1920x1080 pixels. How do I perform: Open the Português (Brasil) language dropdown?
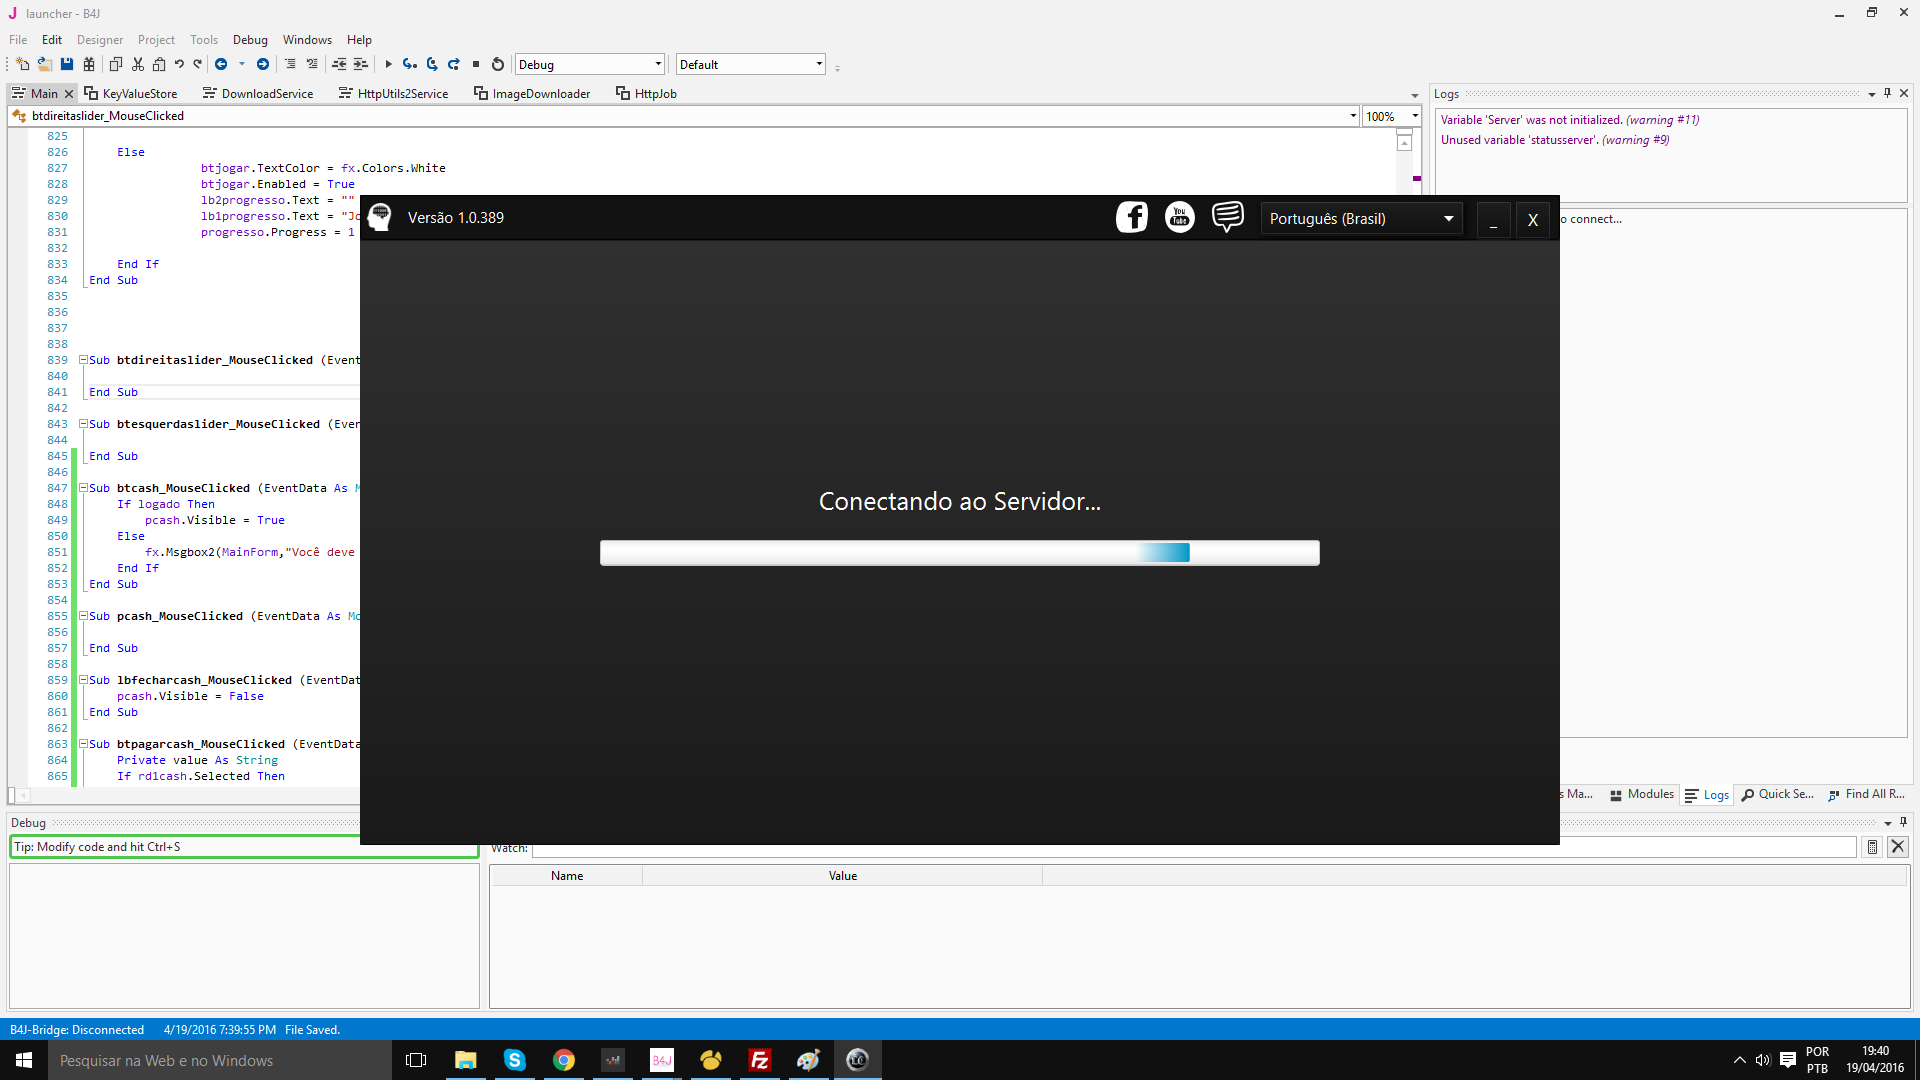pos(1360,219)
